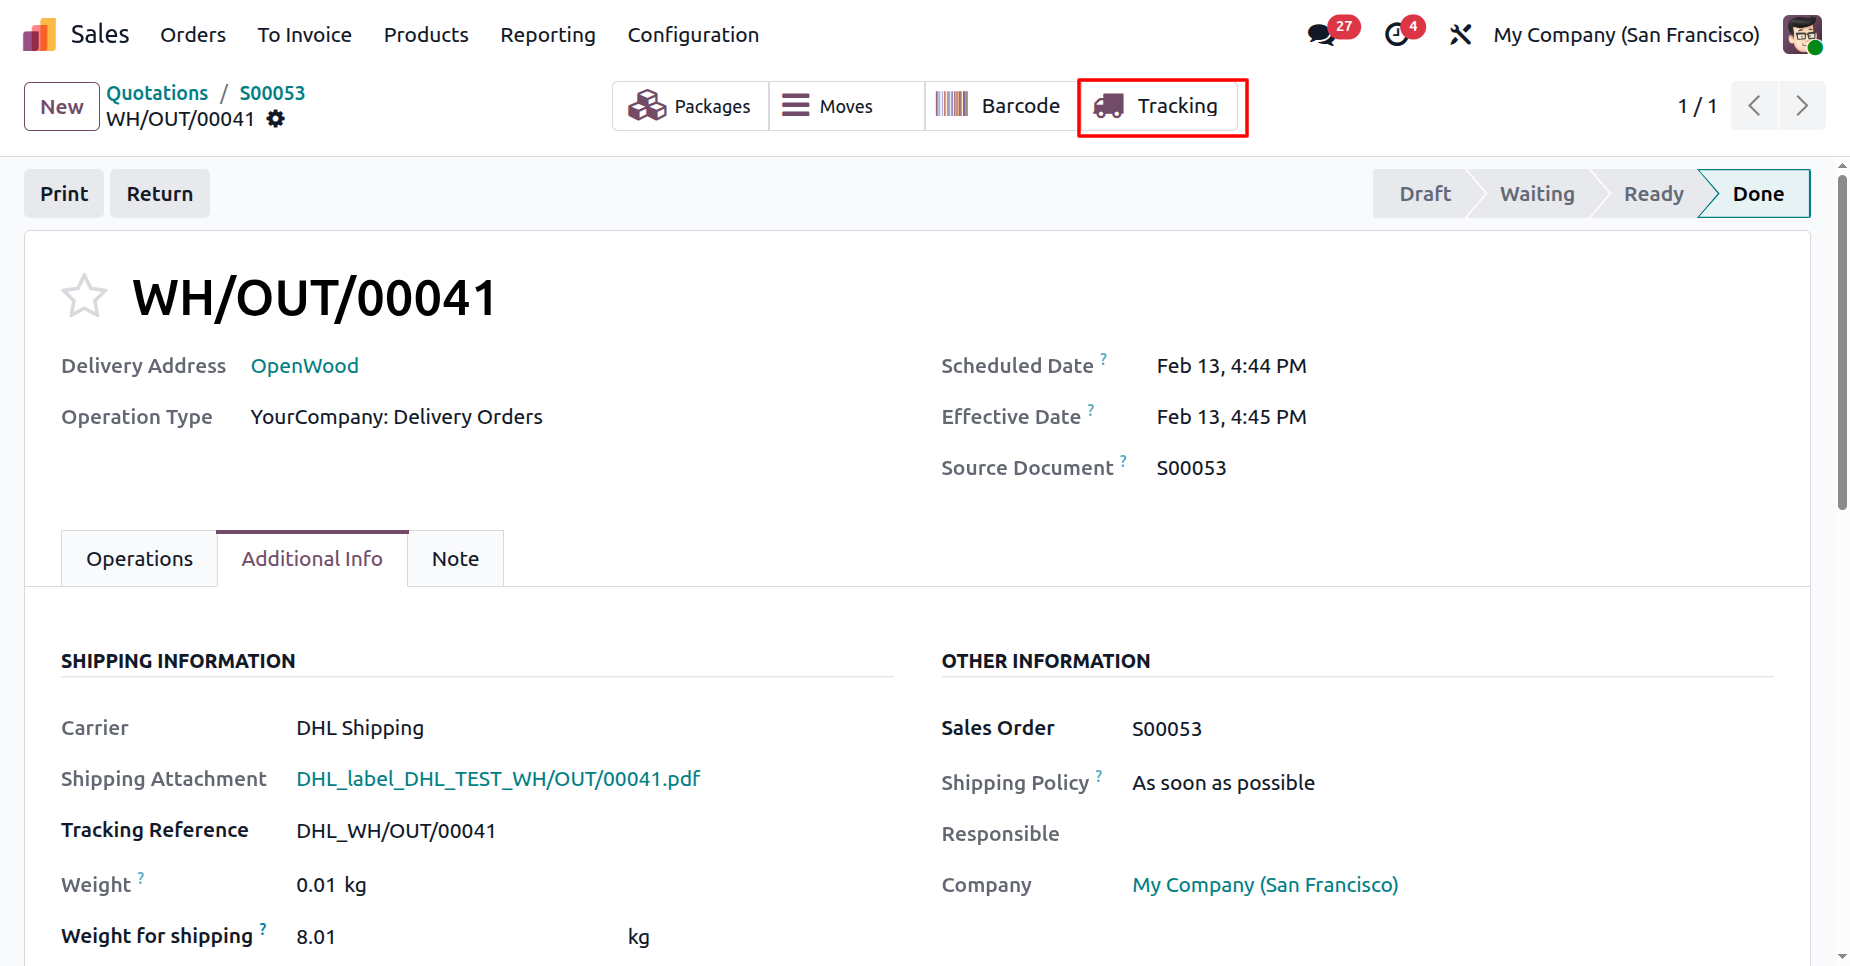Click the Sales app logo icon
The width and height of the screenshot is (1850, 966).
(x=39, y=35)
